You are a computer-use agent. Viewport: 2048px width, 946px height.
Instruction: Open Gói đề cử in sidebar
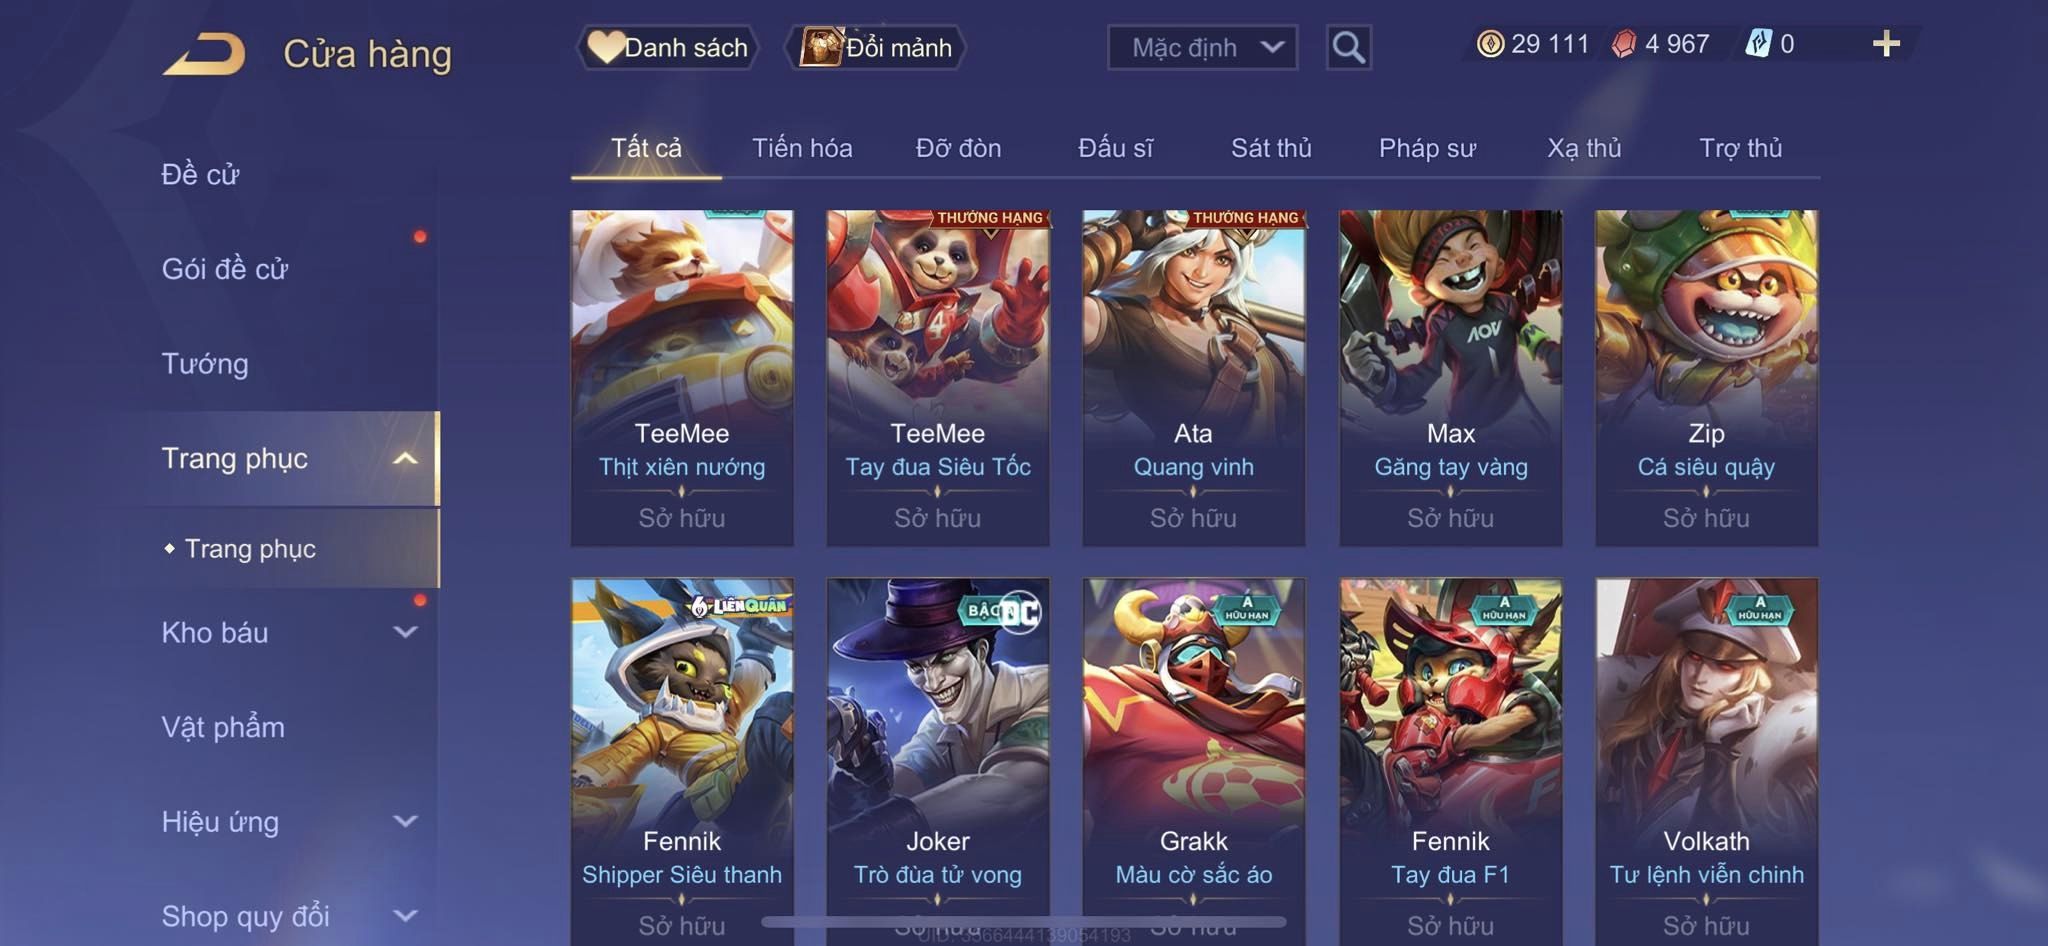(225, 269)
